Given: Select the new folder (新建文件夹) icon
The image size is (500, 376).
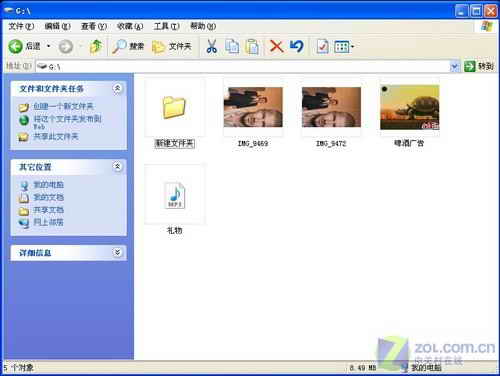Looking at the screenshot, I should click(x=174, y=107).
